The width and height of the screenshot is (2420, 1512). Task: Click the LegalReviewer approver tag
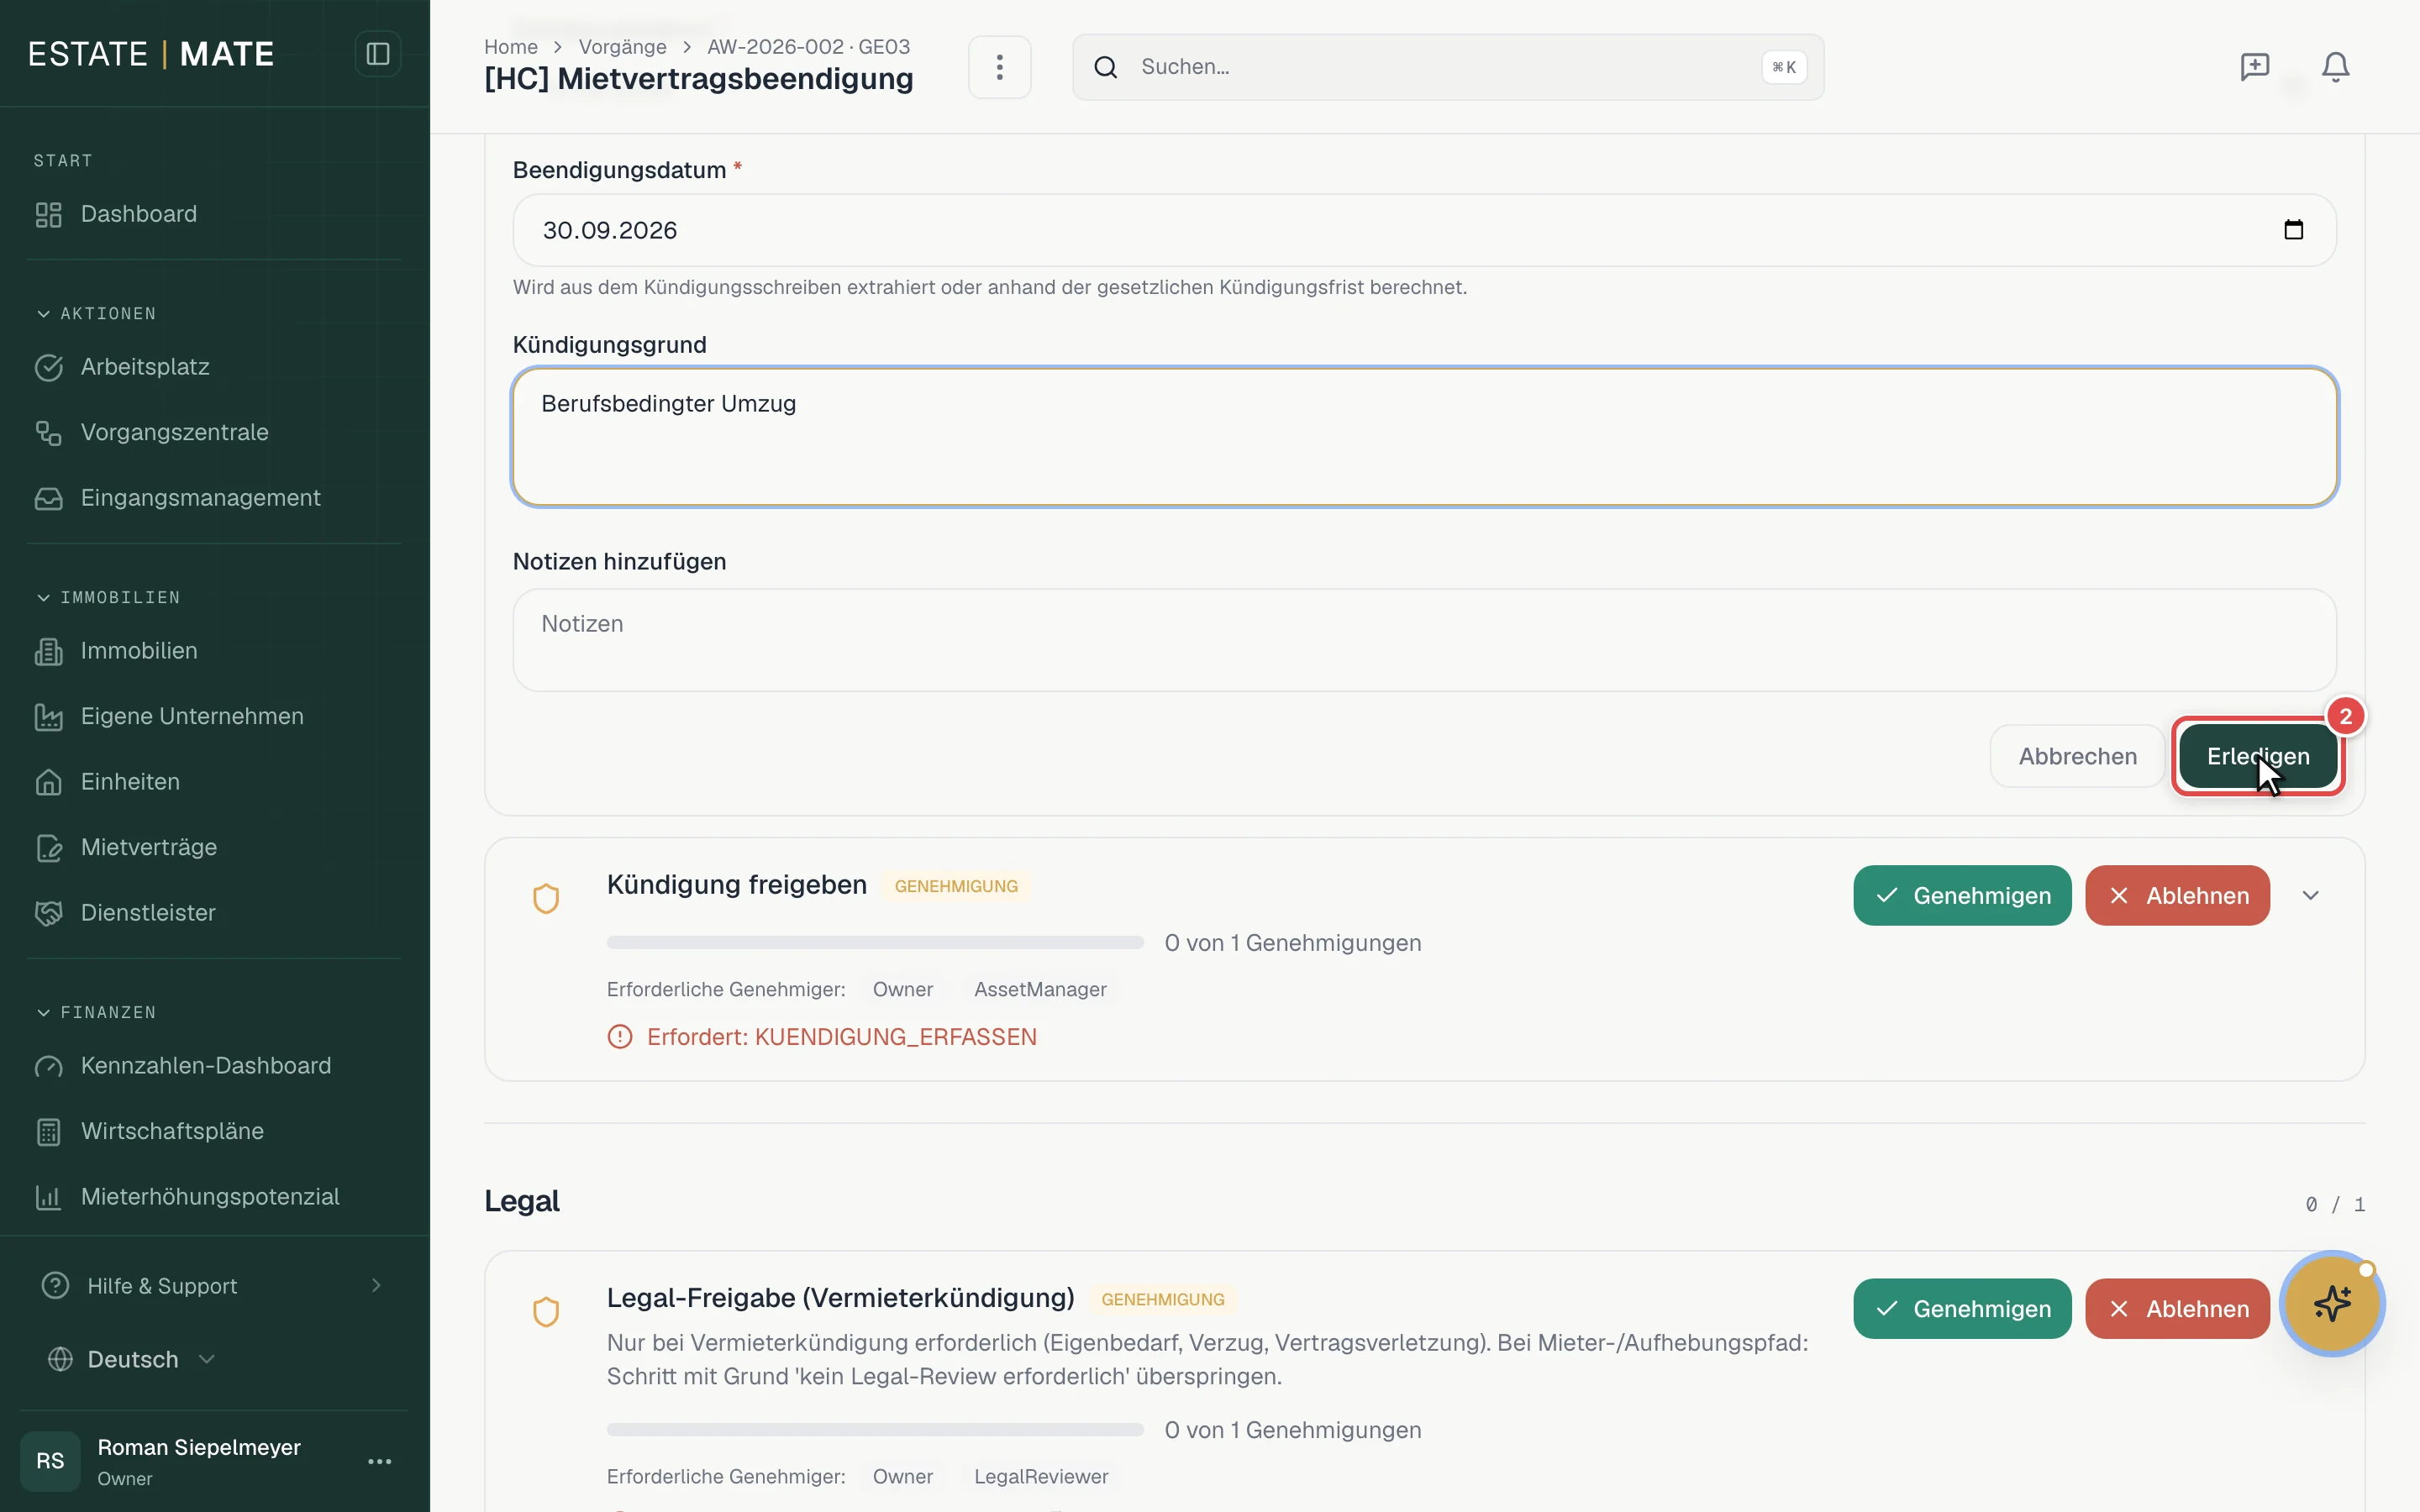coord(1040,1476)
